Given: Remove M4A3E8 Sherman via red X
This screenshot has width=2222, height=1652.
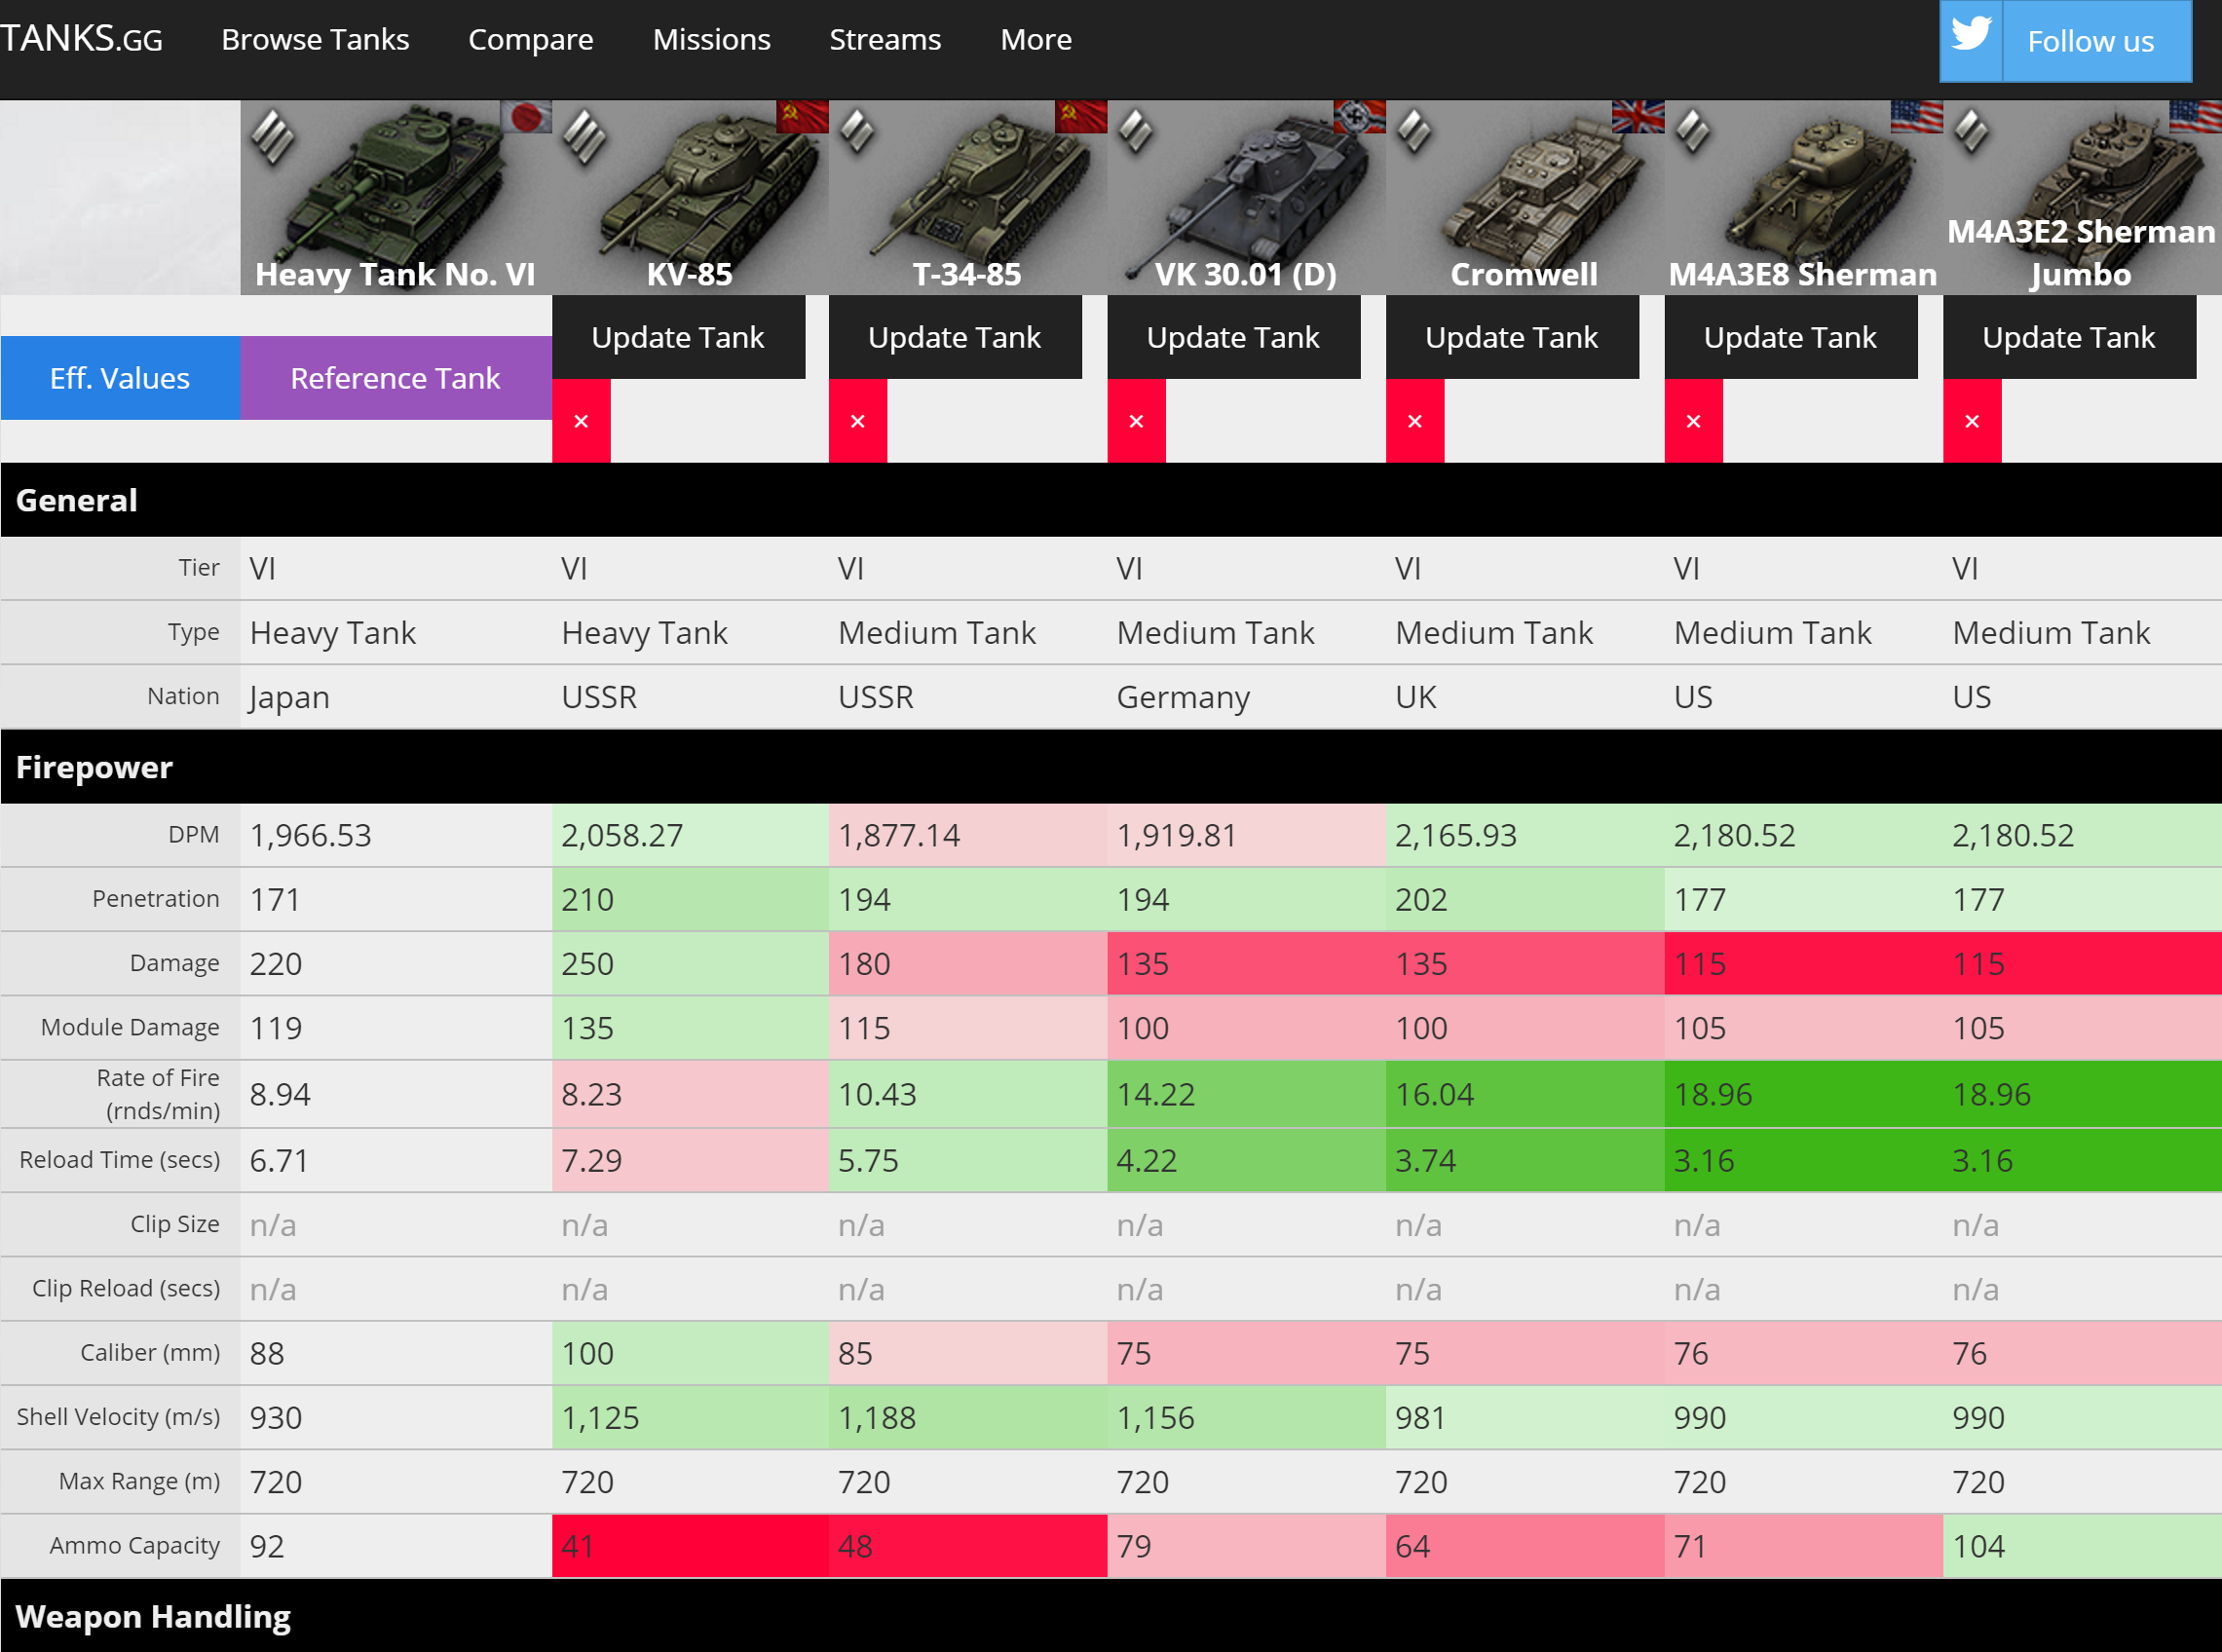Looking at the screenshot, I should pyautogui.click(x=1693, y=421).
